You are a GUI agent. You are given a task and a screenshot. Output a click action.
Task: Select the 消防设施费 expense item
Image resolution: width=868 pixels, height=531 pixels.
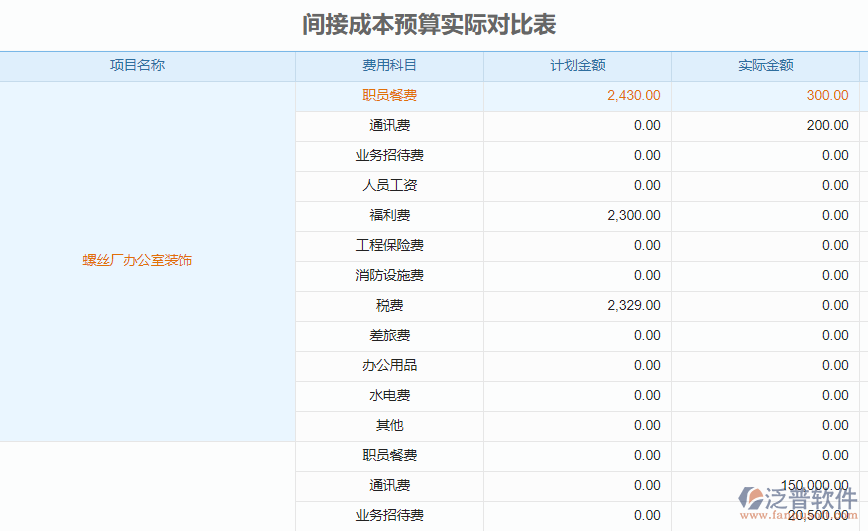click(389, 276)
